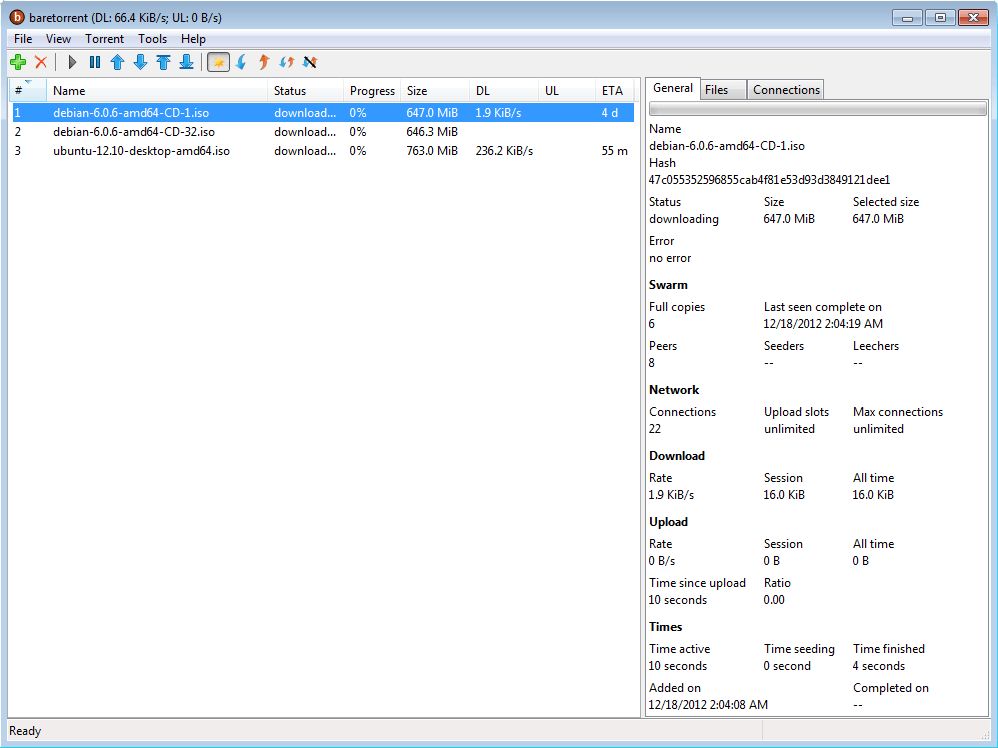
Task: Toggle the blue force recheck arrow icon
Action: tap(242, 62)
